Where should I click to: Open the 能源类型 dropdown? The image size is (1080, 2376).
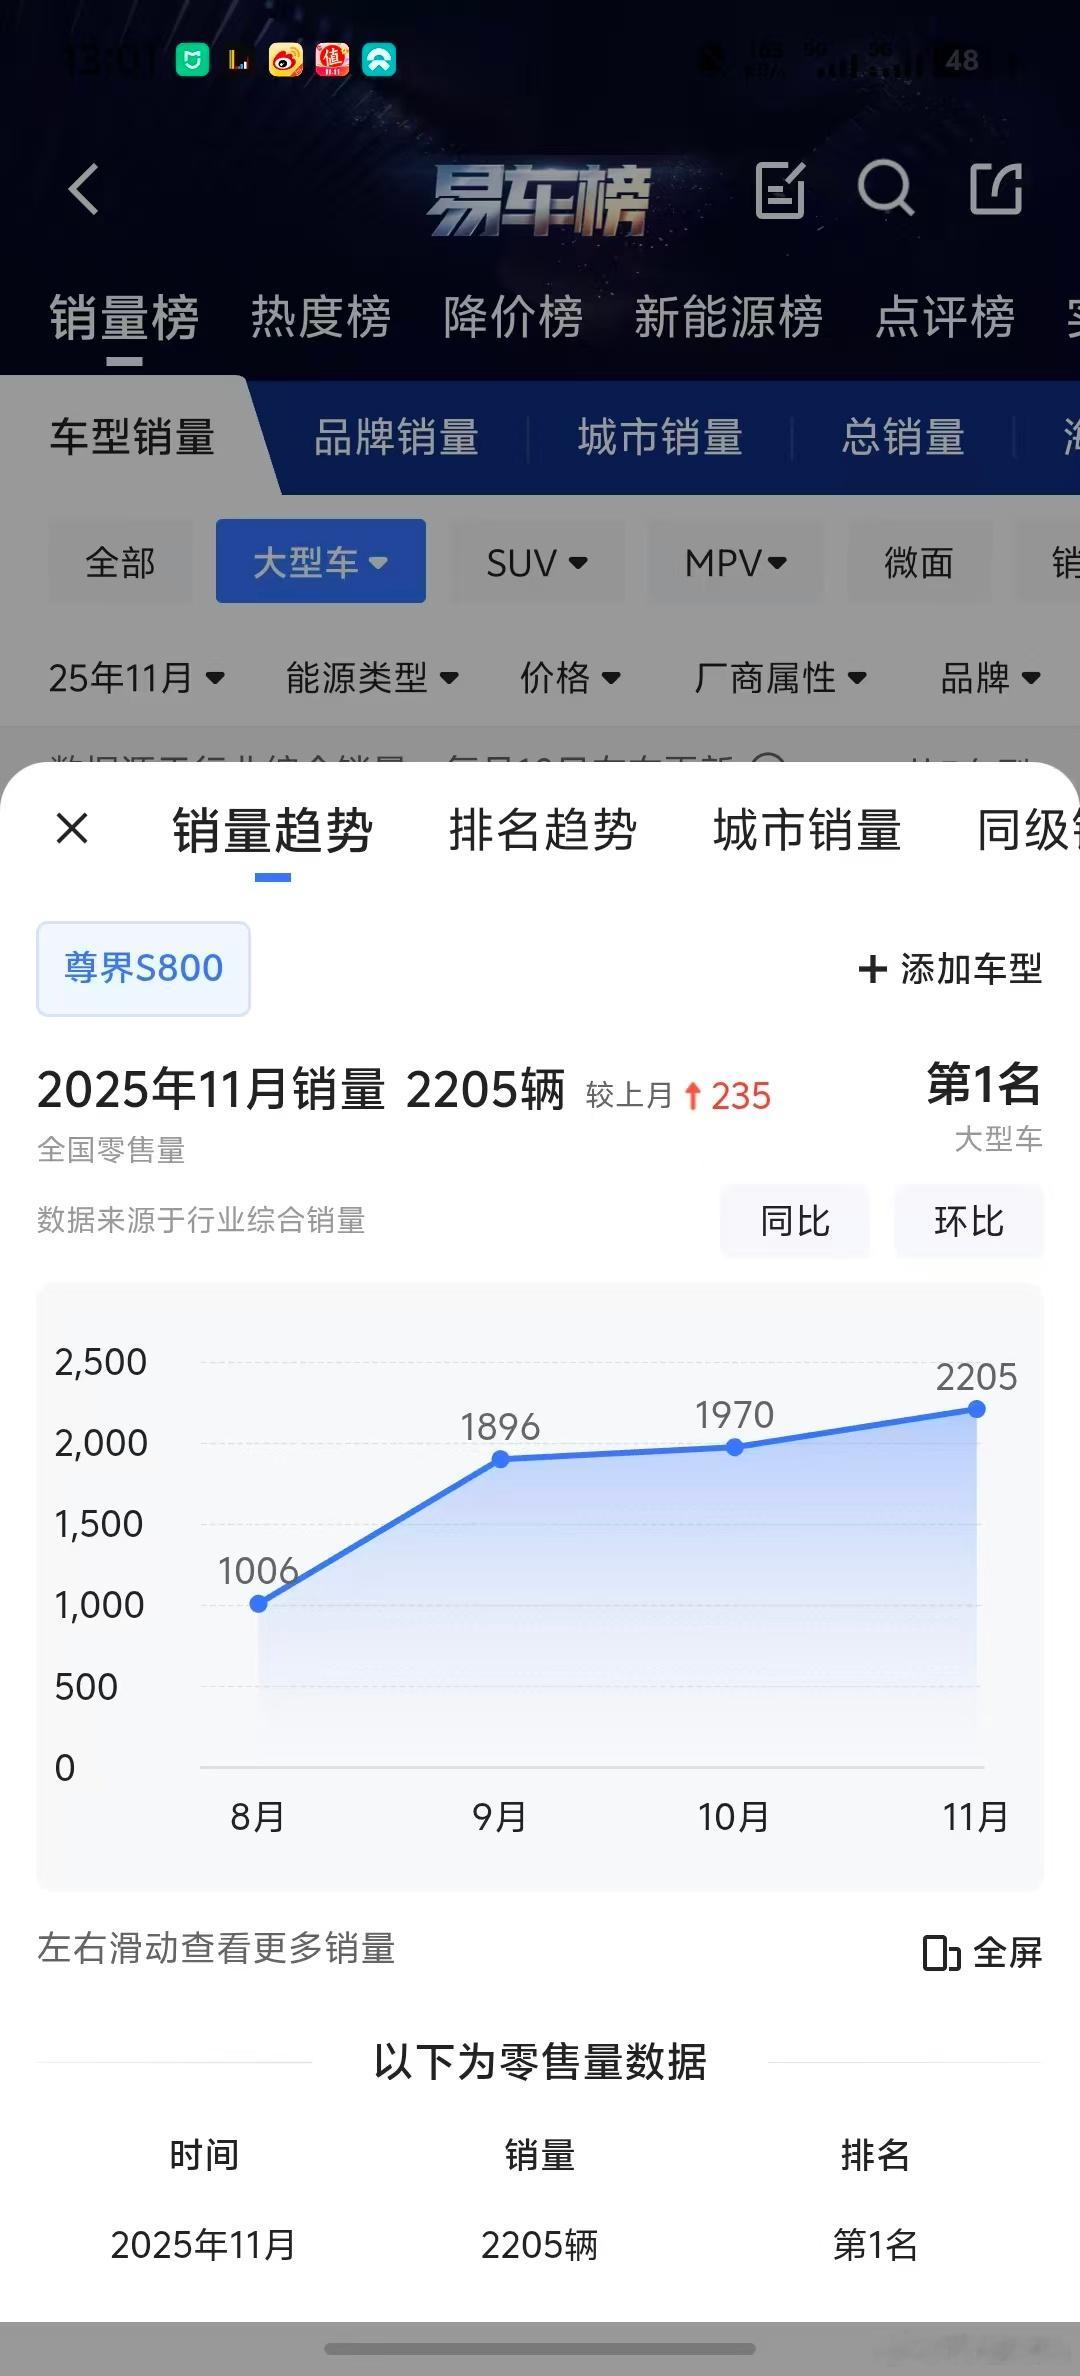tap(372, 678)
